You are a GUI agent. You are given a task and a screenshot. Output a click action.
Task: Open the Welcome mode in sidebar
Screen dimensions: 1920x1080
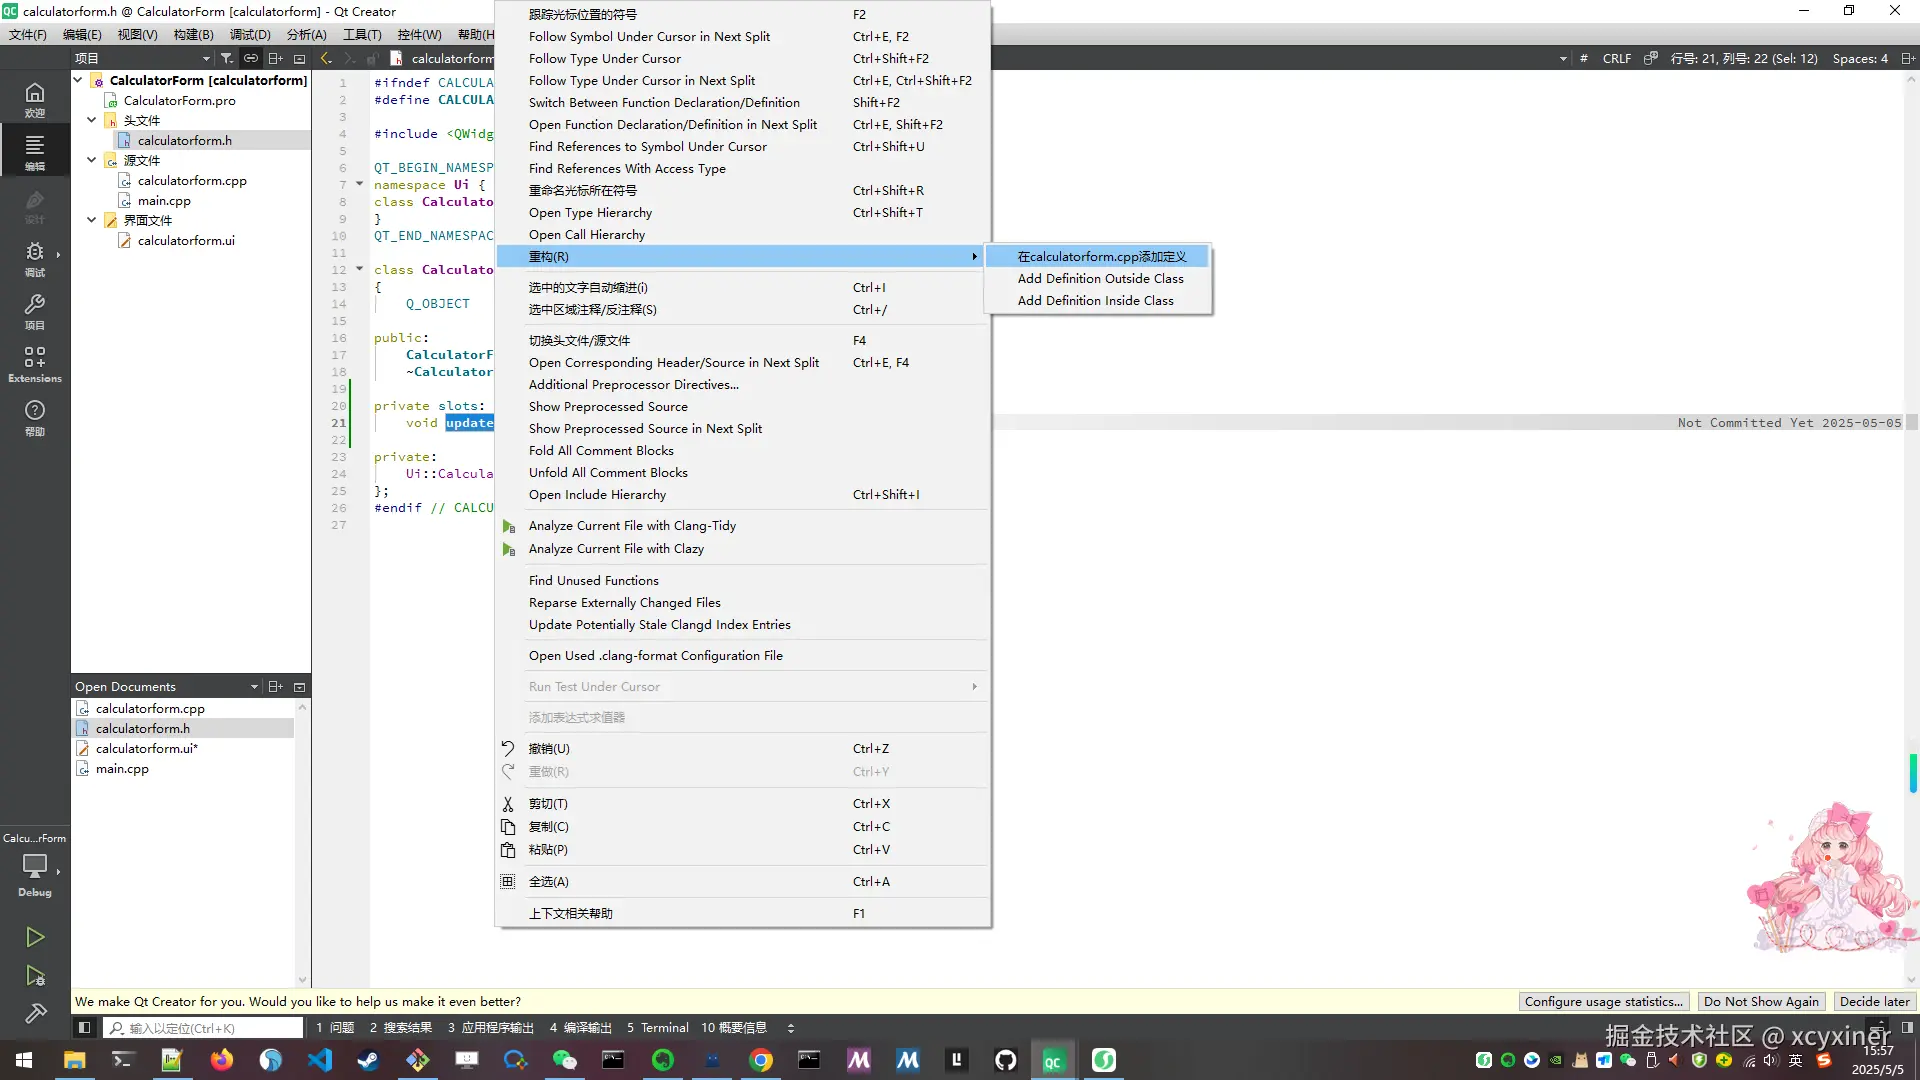[35, 99]
